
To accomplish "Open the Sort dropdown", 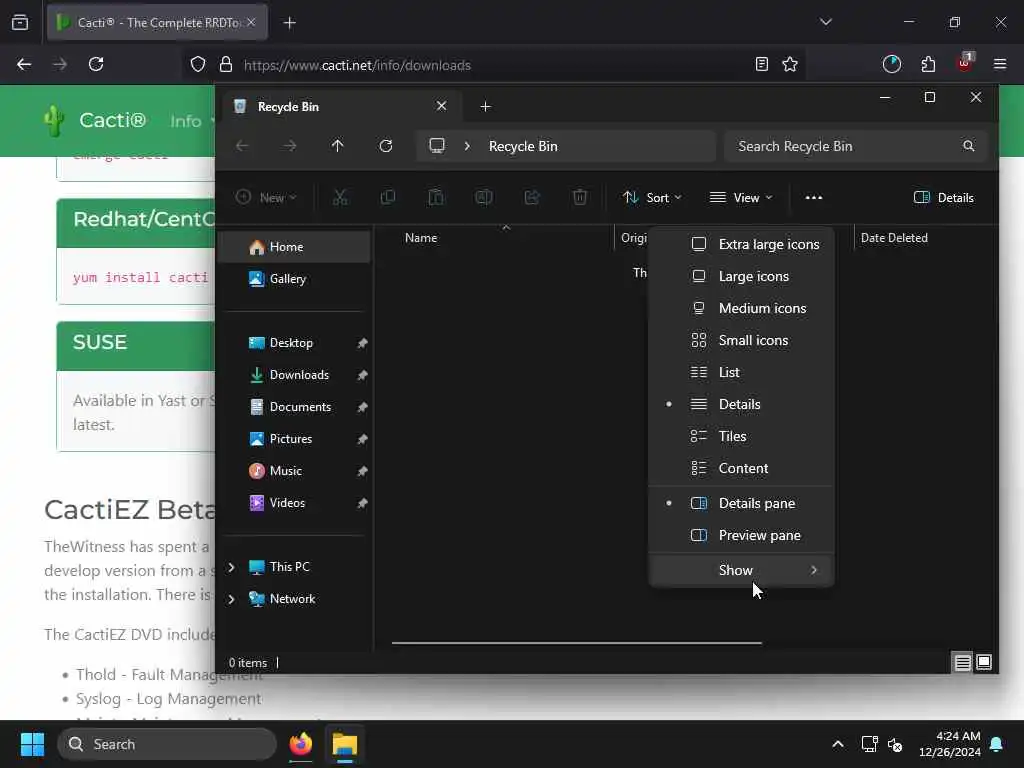I will tap(651, 197).
